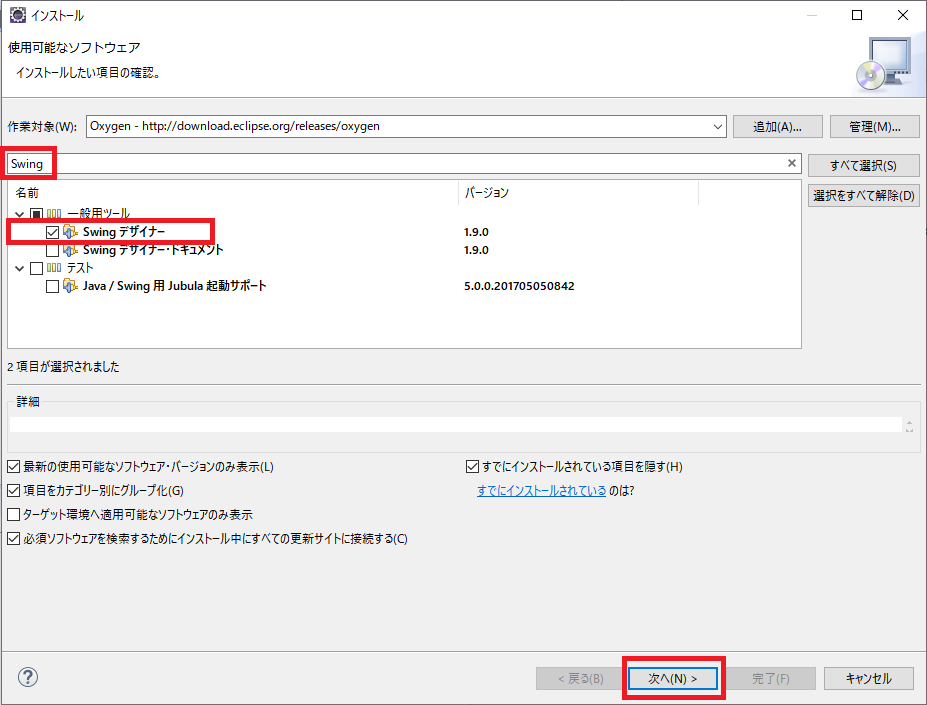Click the 追加(A)... button
This screenshot has width=927, height=705.
(x=777, y=127)
